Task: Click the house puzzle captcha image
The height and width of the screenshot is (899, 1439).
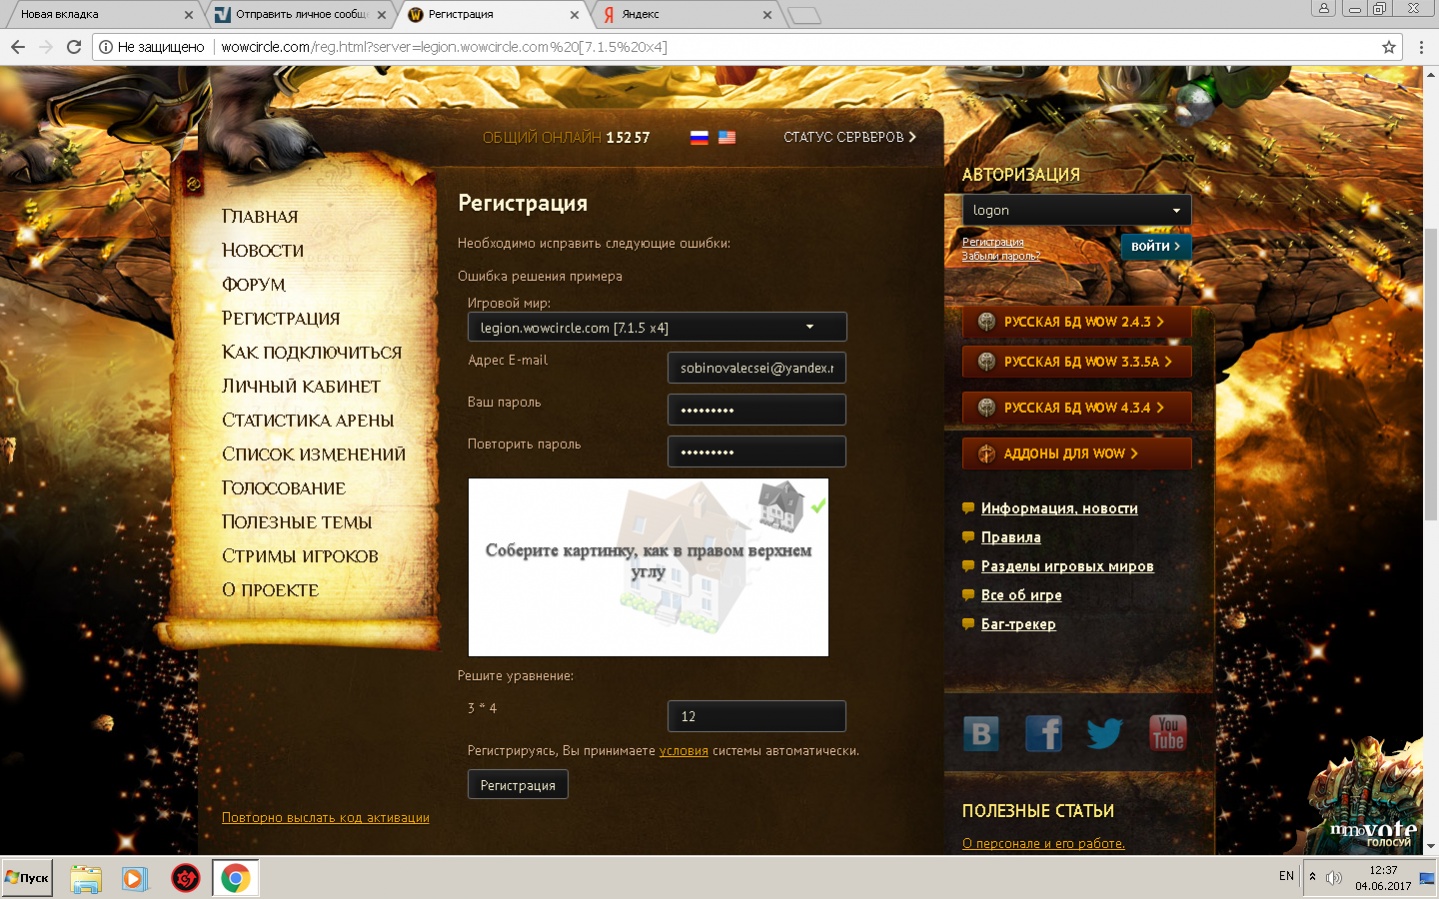Action: tap(648, 567)
